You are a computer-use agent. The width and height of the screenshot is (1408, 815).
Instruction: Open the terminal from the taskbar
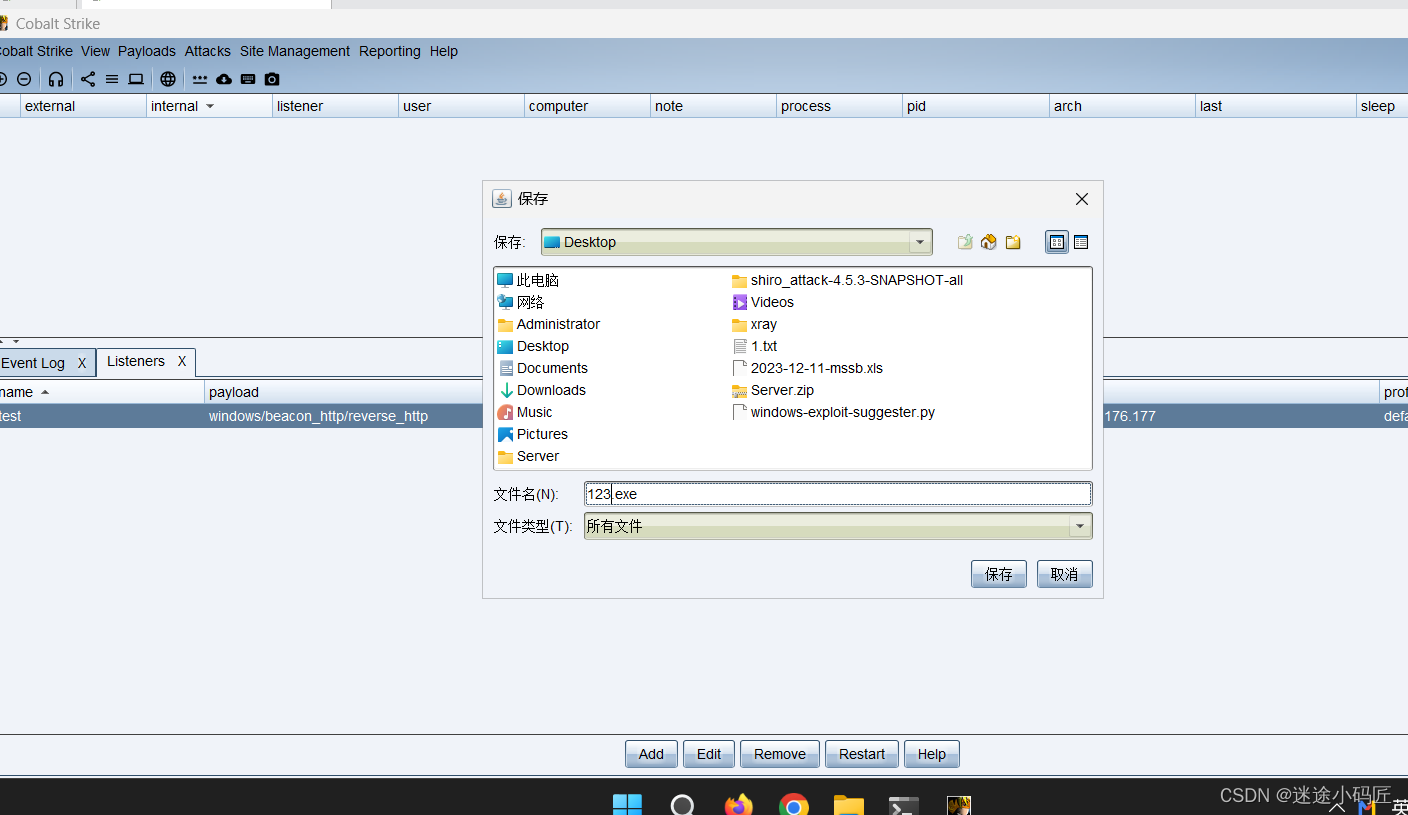click(904, 805)
